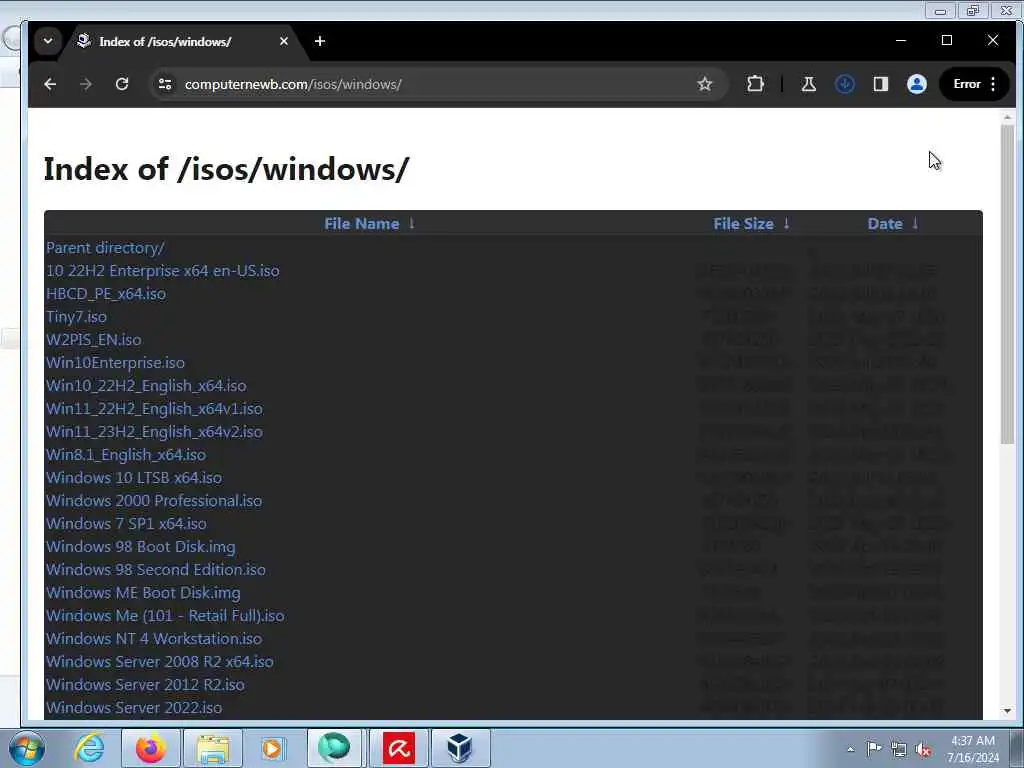The height and width of the screenshot is (768, 1024).
Task: Download Windows 98 Boot Disk.img
Action: (x=140, y=547)
